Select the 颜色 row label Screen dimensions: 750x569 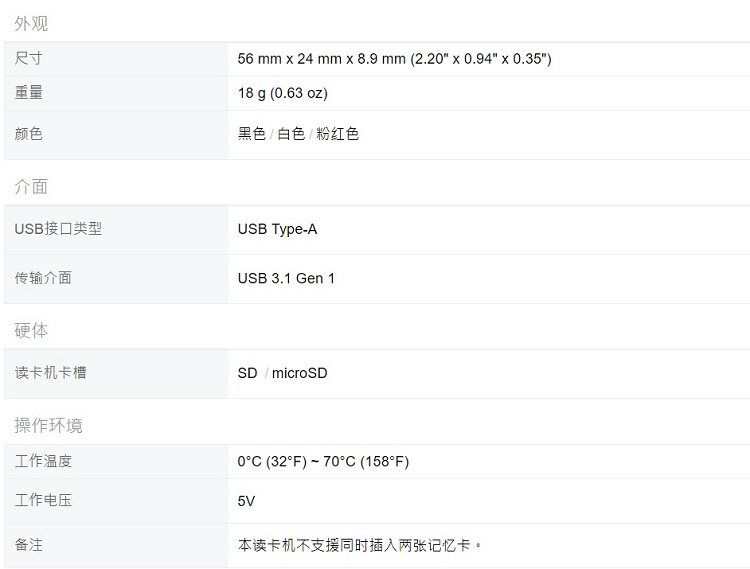[x=29, y=133]
